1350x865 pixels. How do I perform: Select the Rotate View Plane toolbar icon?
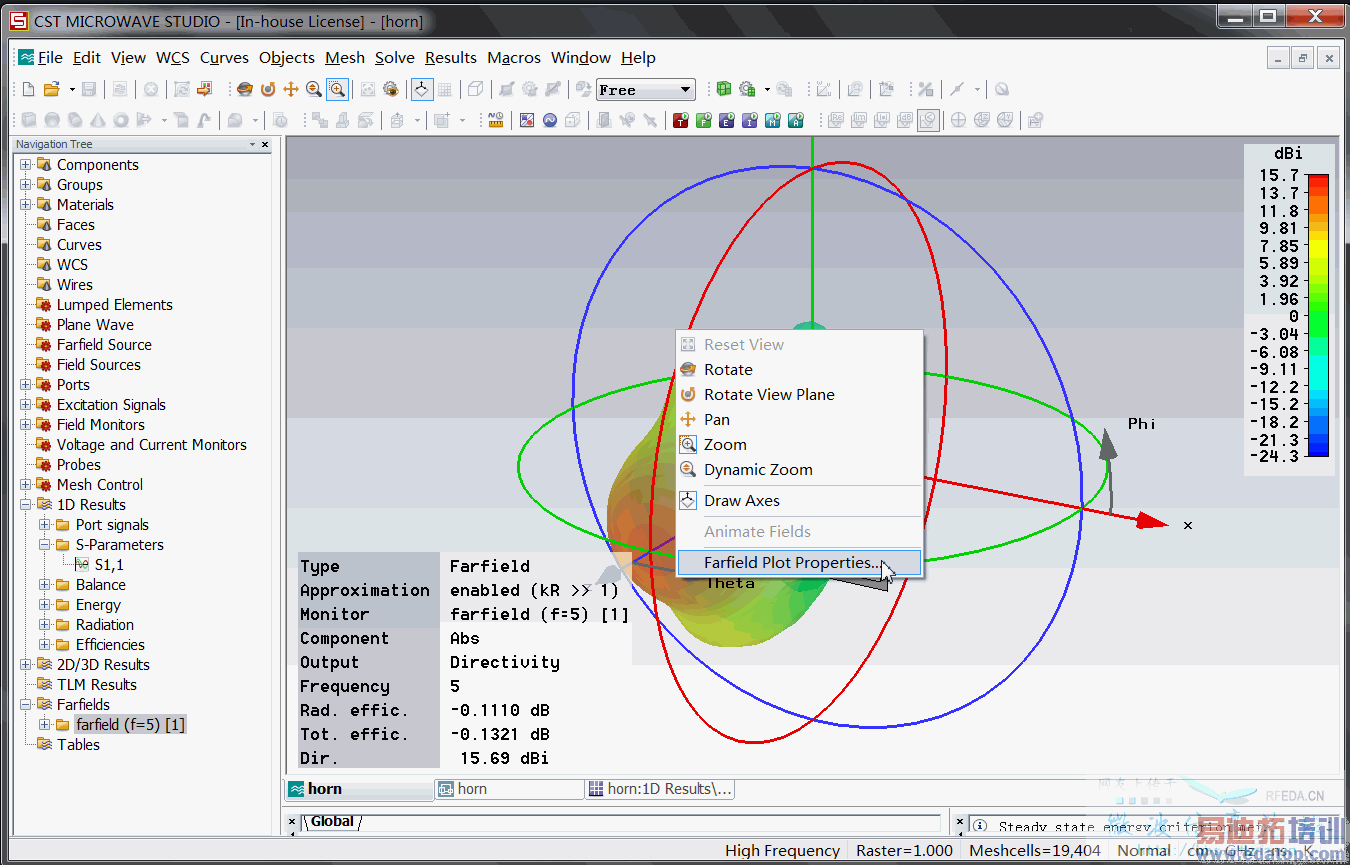tap(268, 89)
